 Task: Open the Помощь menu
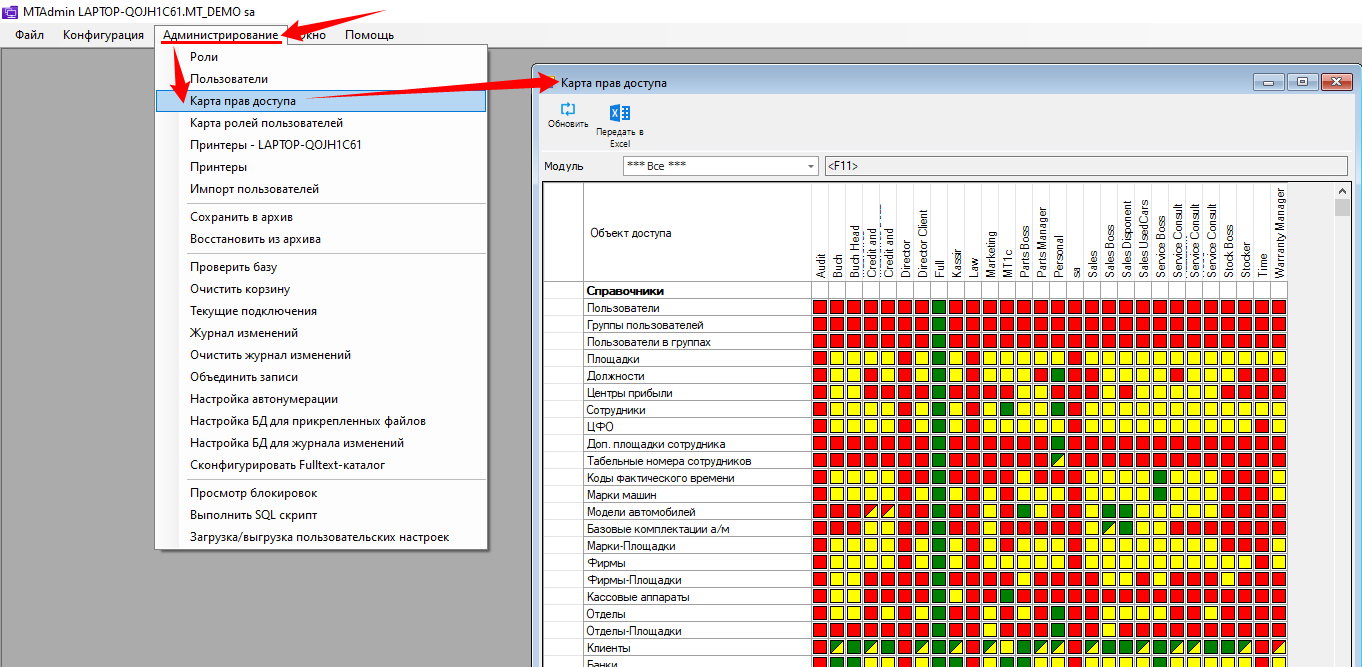point(369,35)
